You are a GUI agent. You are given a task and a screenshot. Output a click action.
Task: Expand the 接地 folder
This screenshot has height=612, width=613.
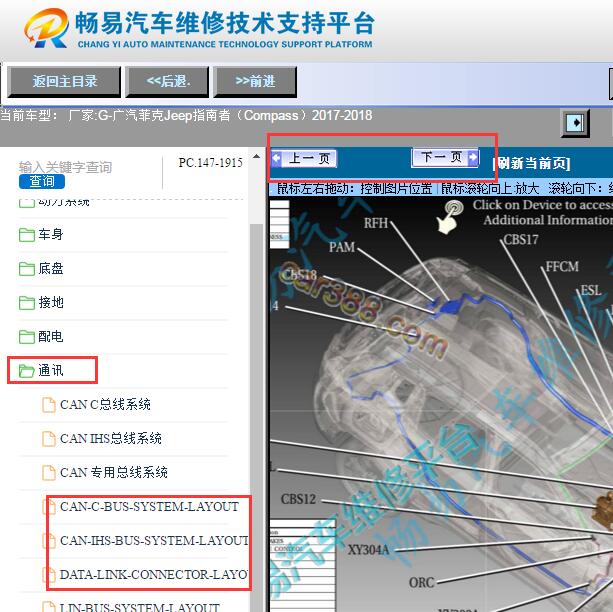[x=51, y=302]
